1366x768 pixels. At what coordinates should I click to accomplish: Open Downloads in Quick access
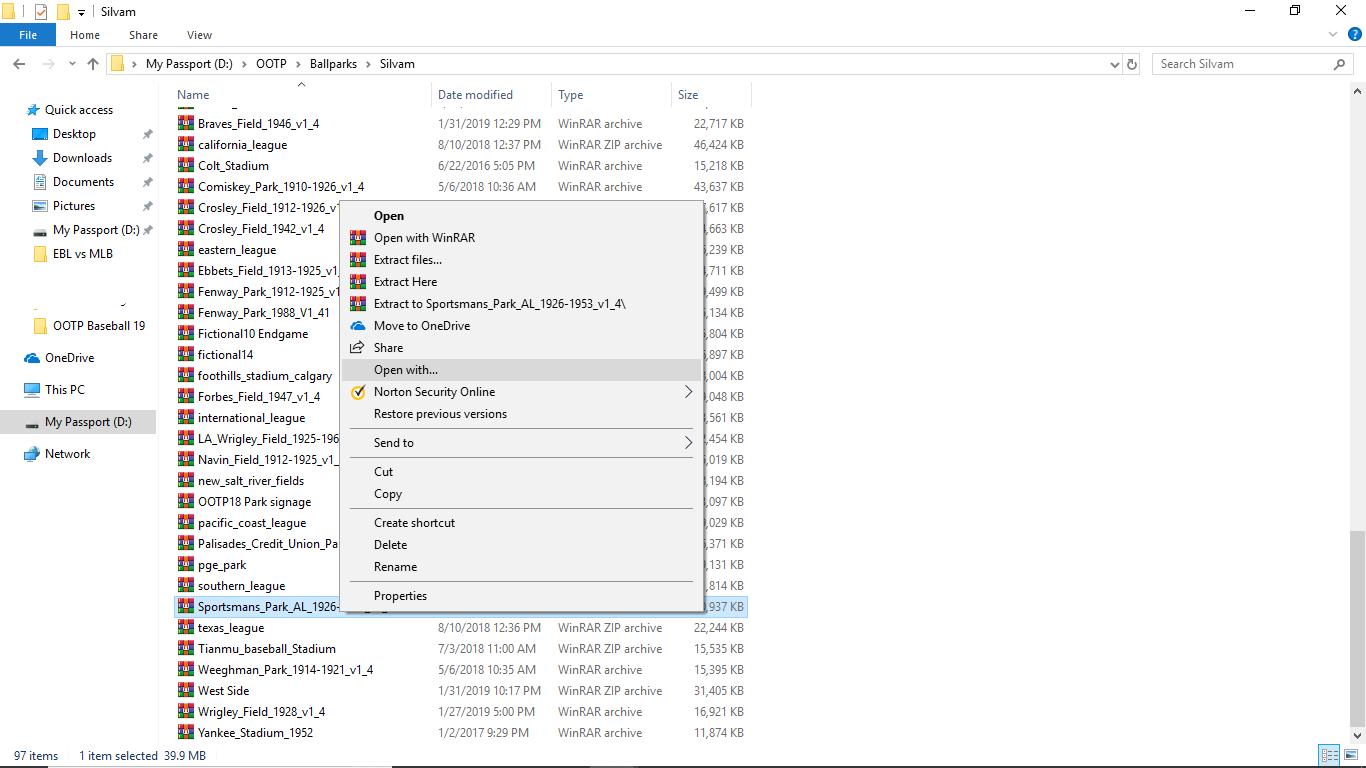(x=82, y=158)
